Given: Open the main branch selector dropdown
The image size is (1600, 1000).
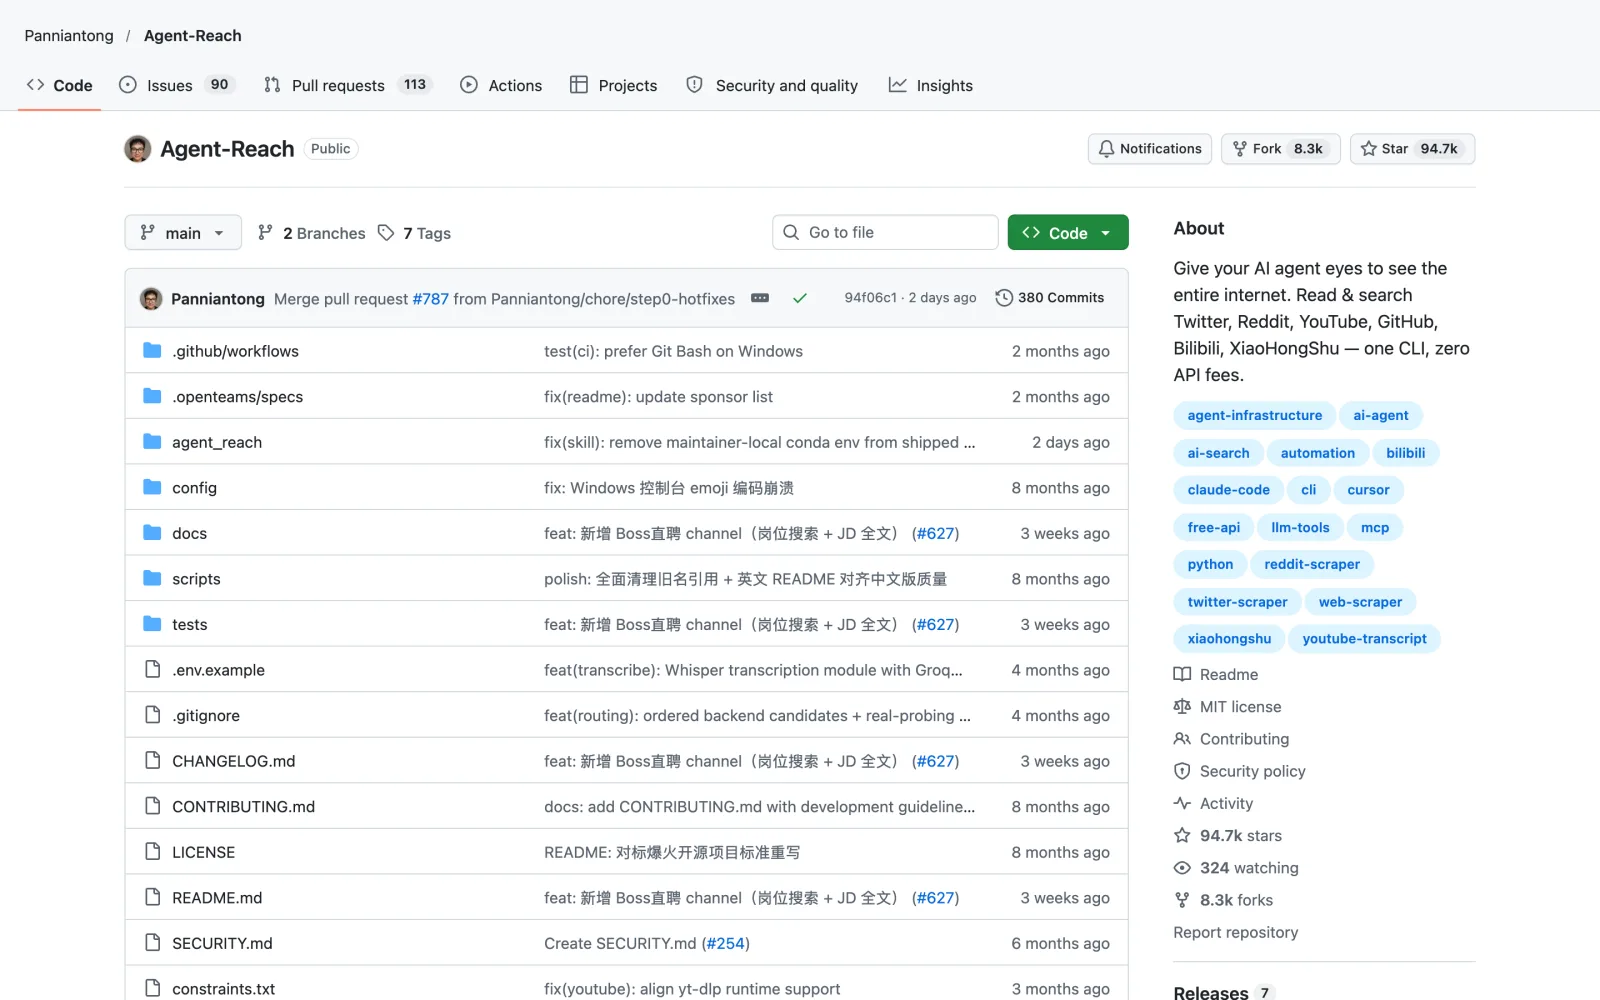Looking at the screenshot, I should pyautogui.click(x=183, y=233).
